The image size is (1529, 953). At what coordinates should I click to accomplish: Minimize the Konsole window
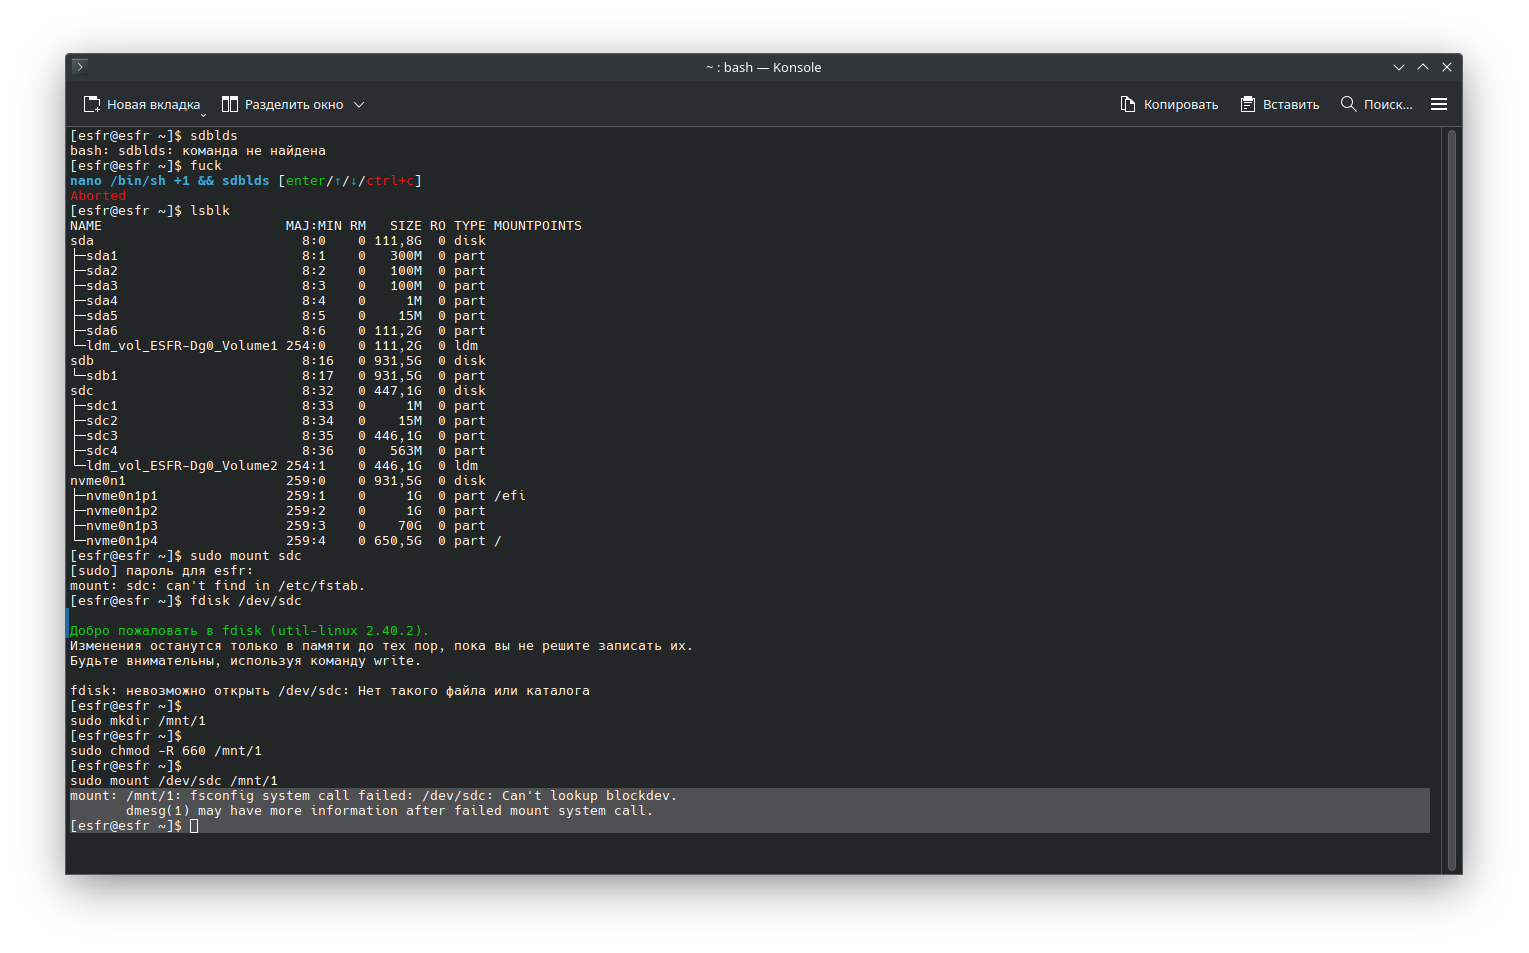[1399, 67]
